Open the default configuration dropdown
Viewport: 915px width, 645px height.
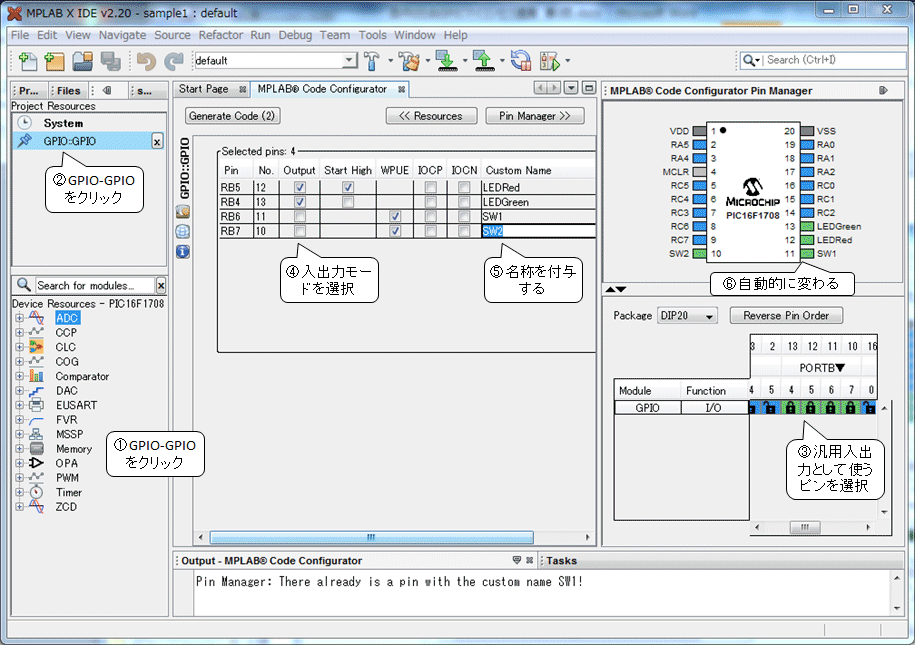[x=349, y=60]
